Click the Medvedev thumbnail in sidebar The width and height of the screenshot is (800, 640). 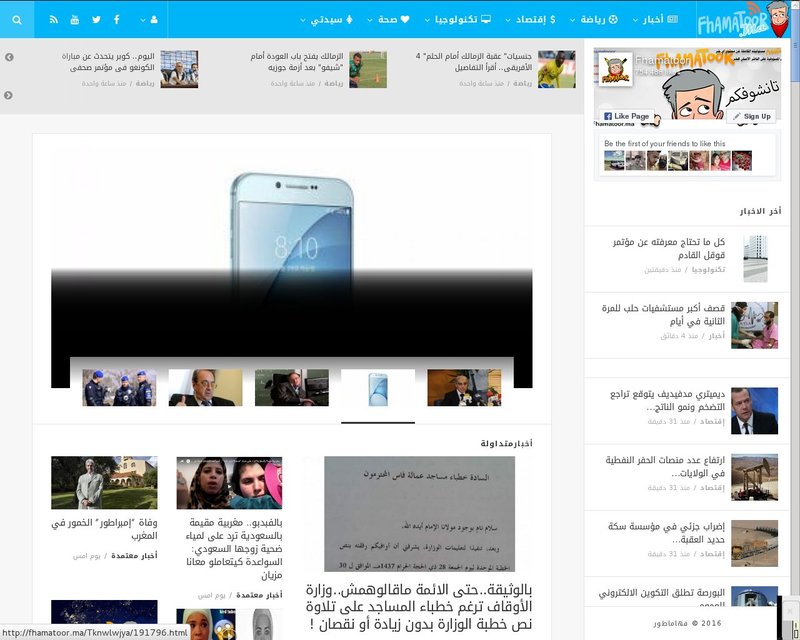click(x=755, y=411)
